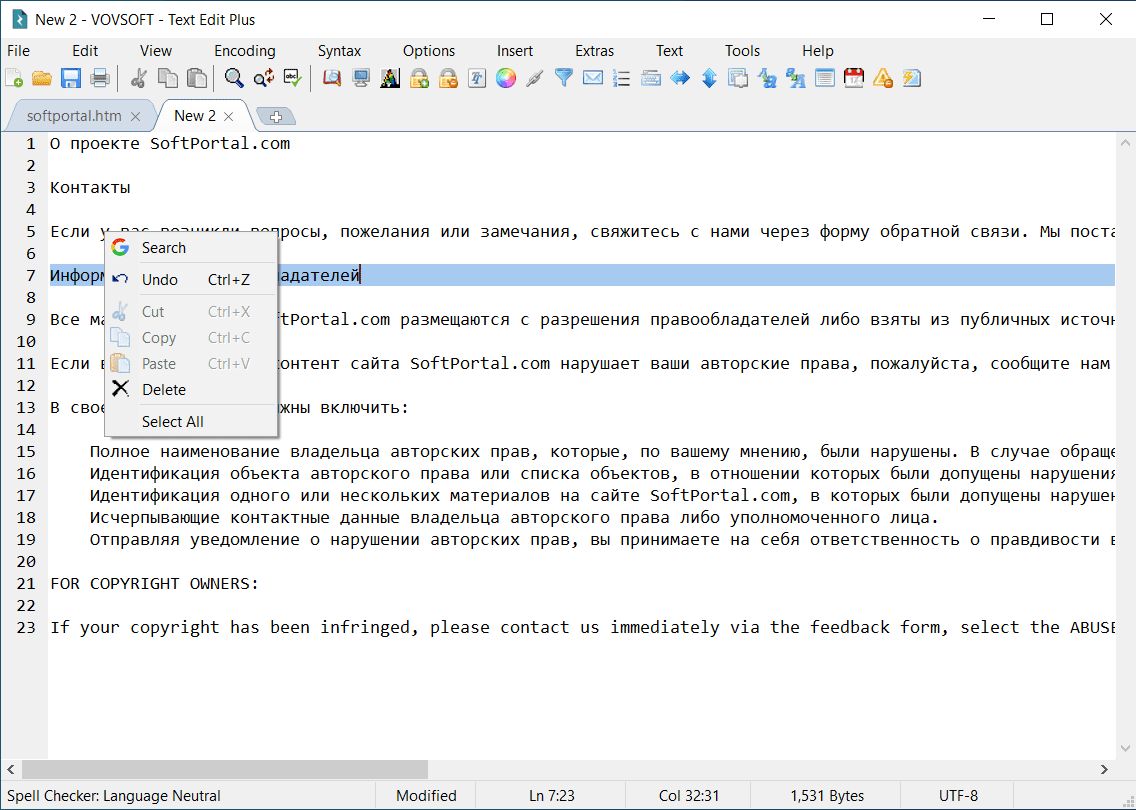Open the Text menu

(x=669, y=51)
